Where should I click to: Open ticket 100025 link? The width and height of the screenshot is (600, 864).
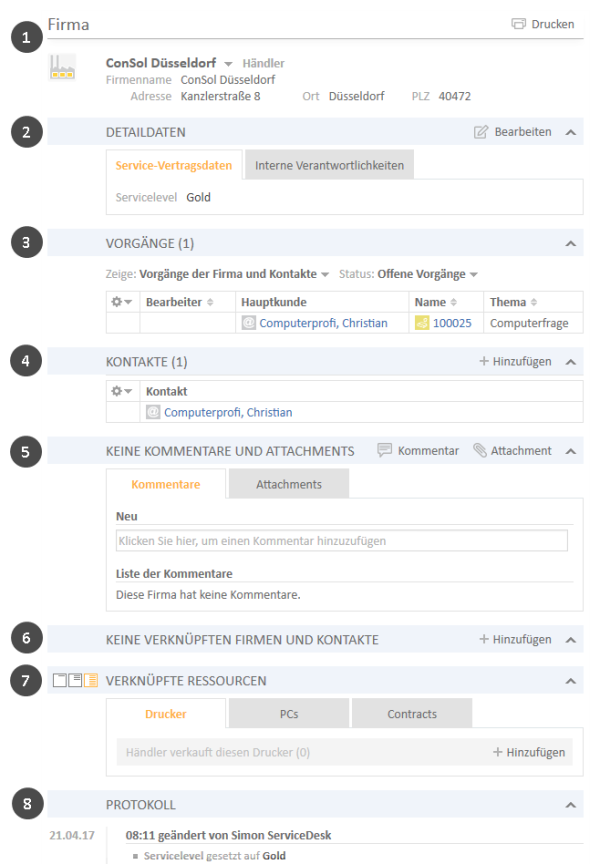452,323
